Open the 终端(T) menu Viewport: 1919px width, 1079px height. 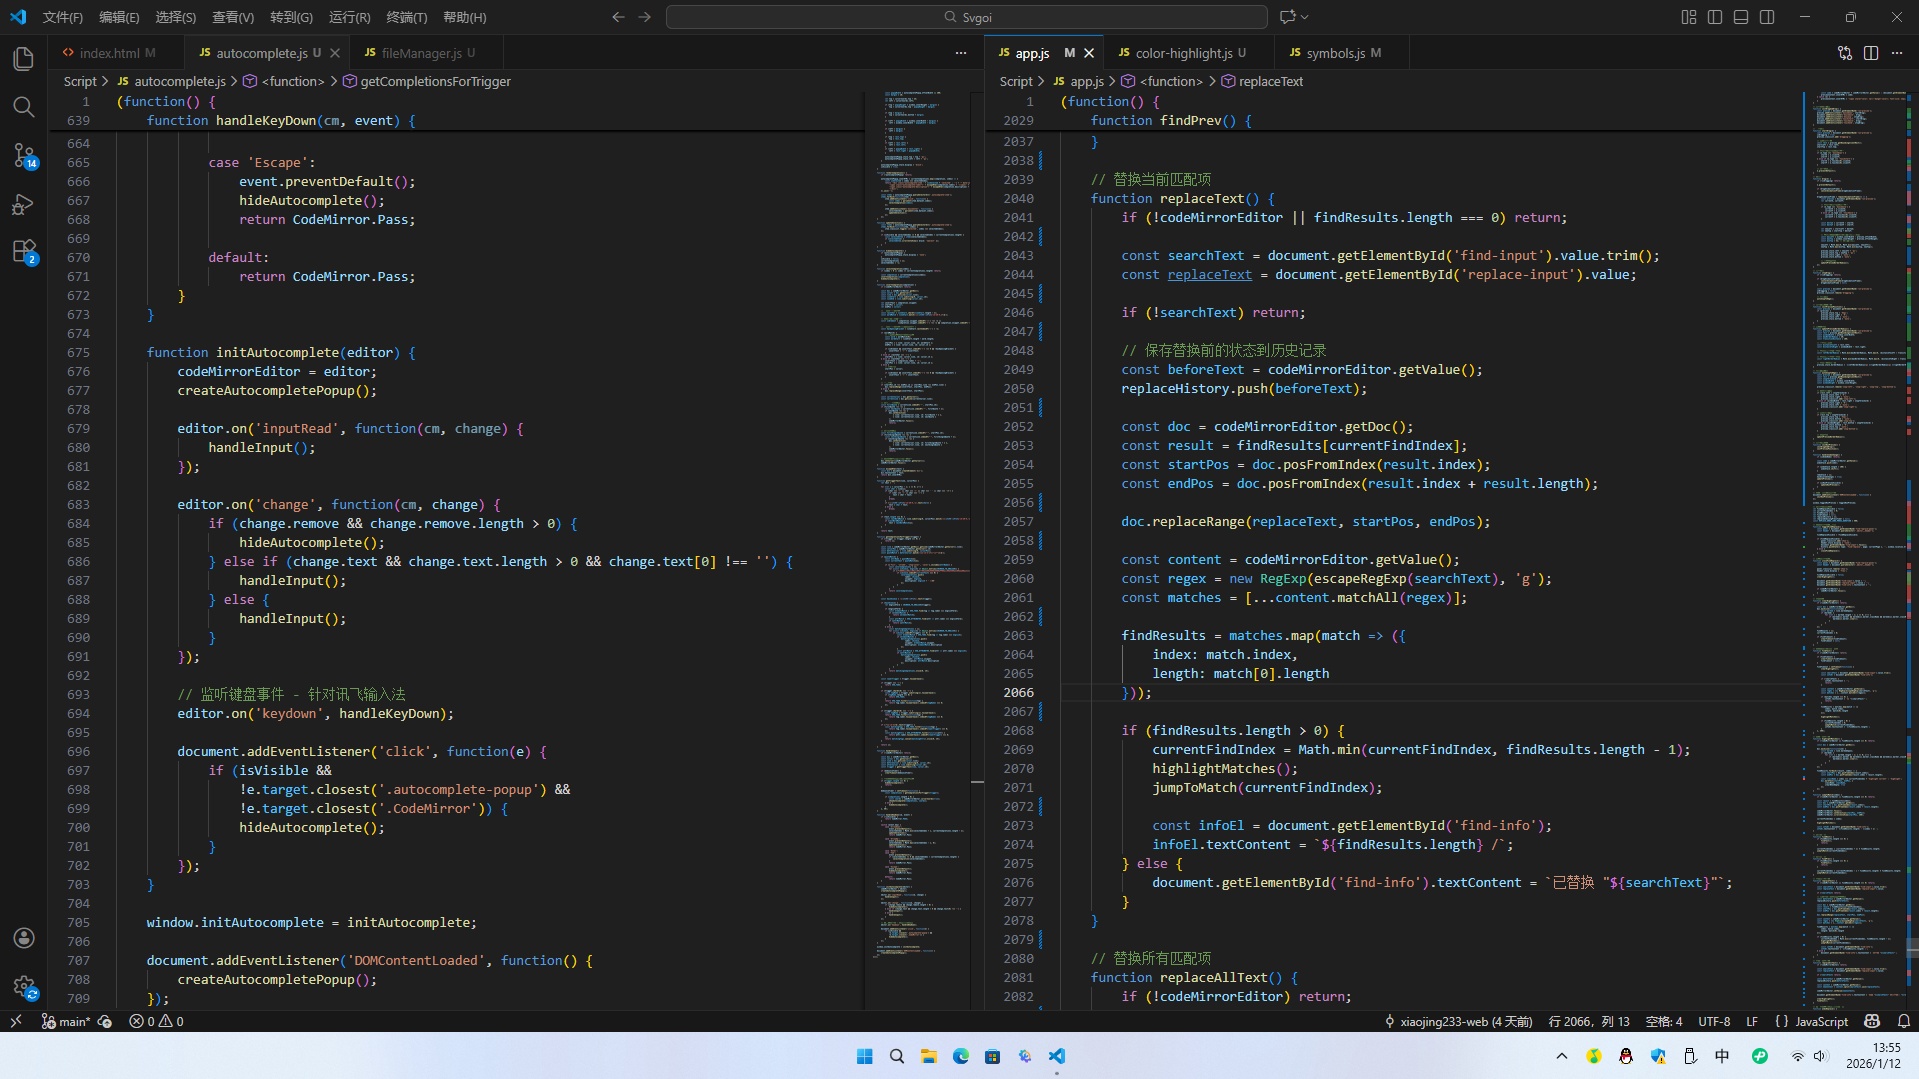click(x=406, y=17)
